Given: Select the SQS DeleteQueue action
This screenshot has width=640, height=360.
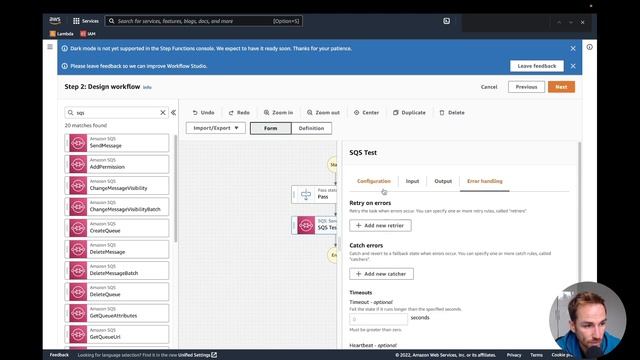Looking at the screenshot, I should pyautogui.click(x=117, y=291).
